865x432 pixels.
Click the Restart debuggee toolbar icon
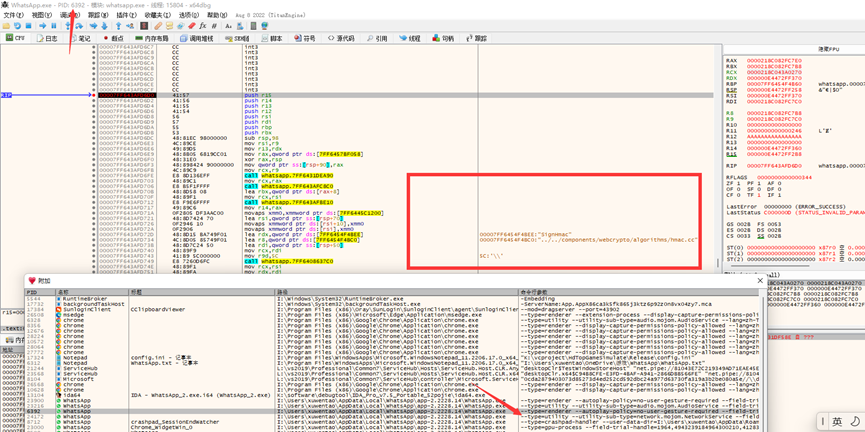click(17, 26)
